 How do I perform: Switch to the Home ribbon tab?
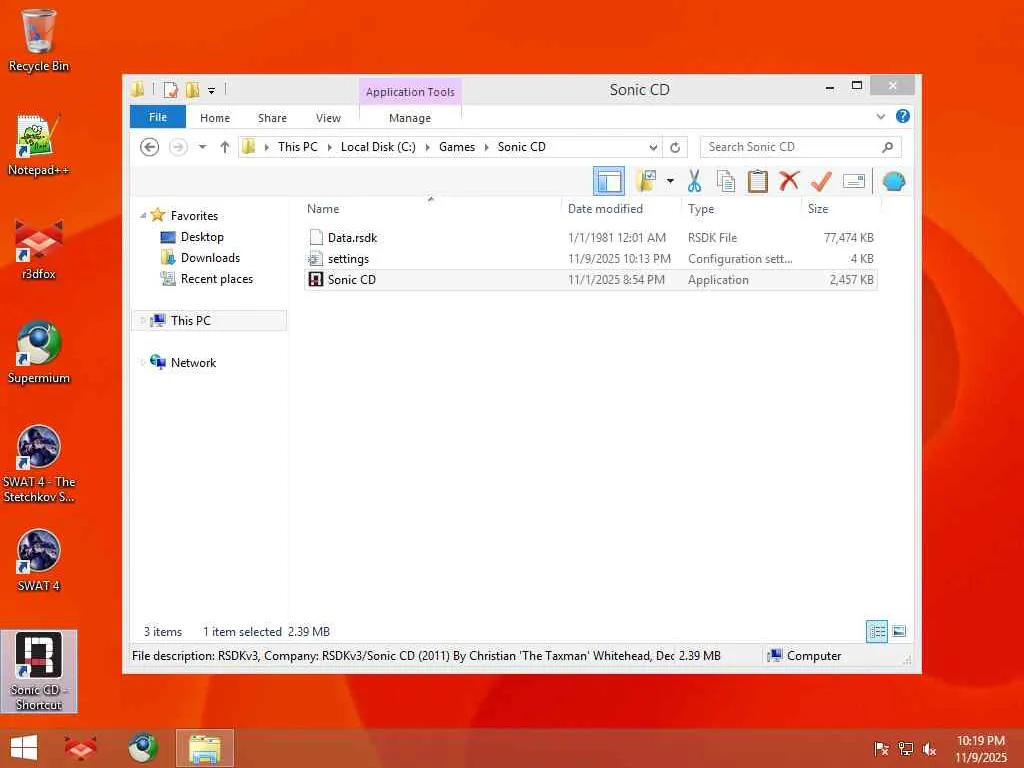click(215, 118)
